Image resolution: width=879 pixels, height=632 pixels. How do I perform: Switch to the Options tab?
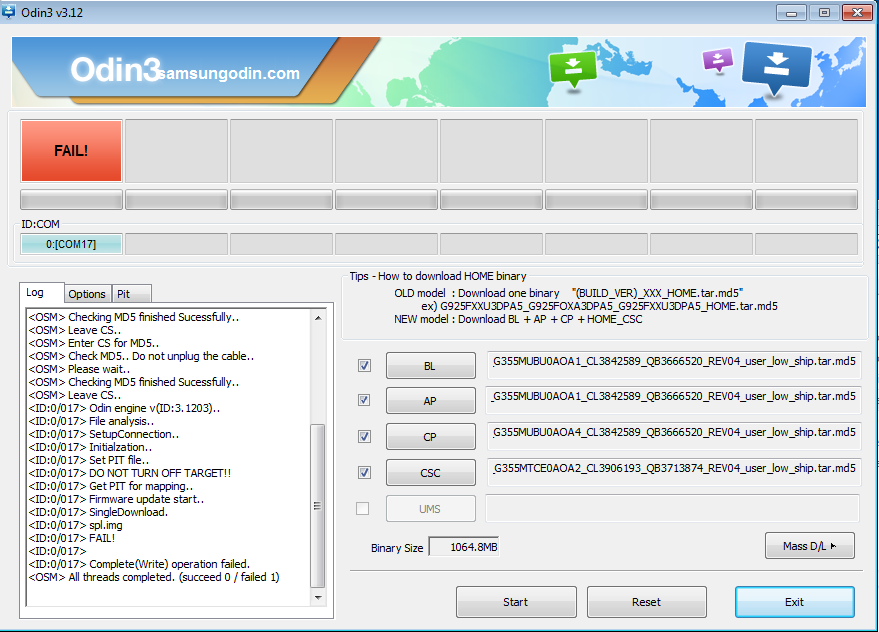coord(87,294)
